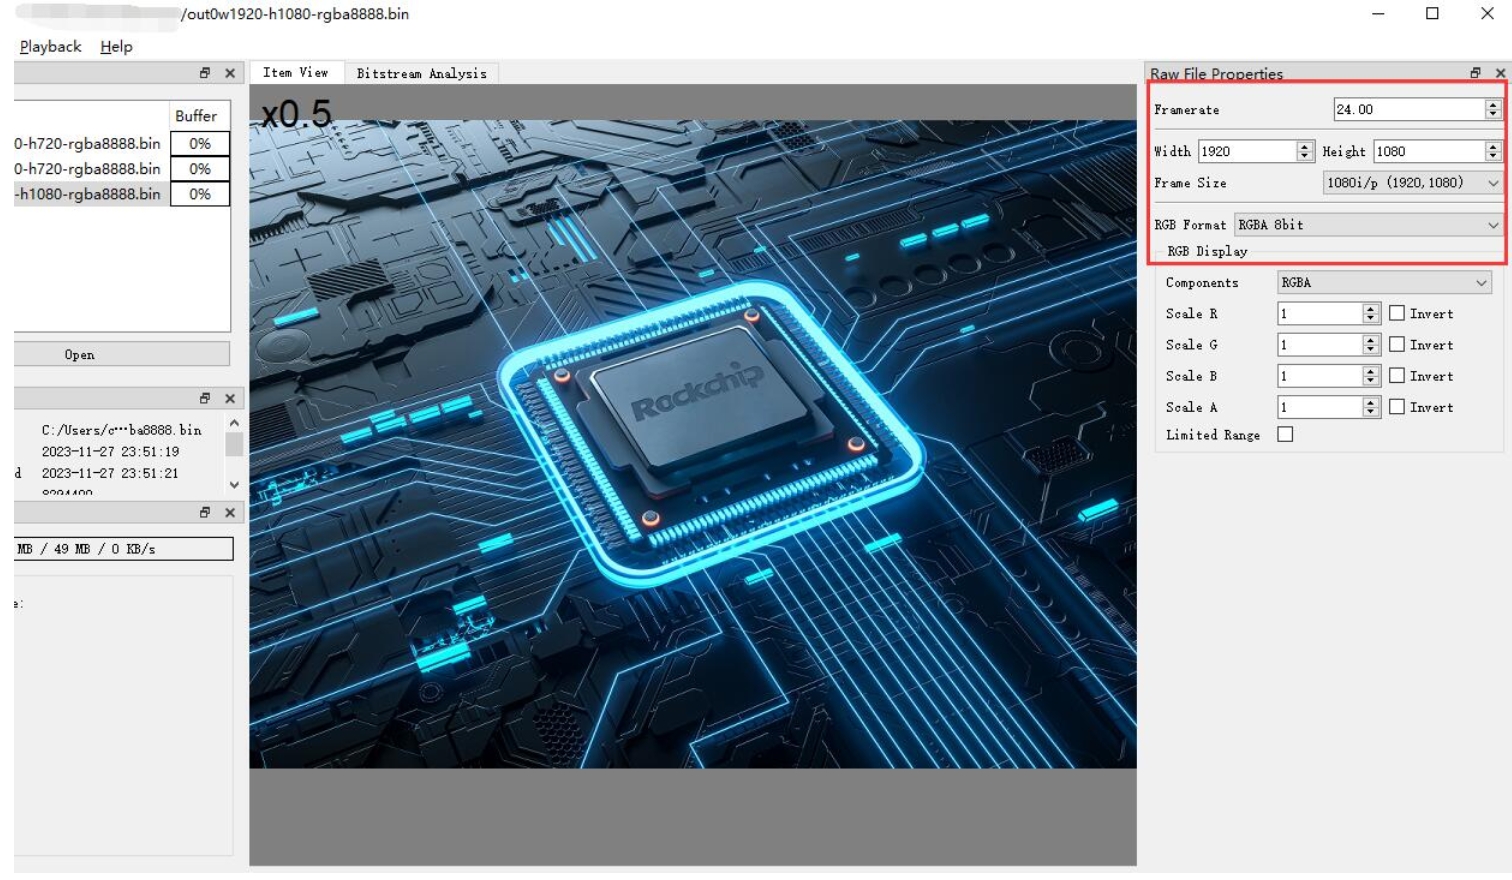Click the Scale A value field
This screenshot has height=880, width=1512.
tap(1320, 407)
